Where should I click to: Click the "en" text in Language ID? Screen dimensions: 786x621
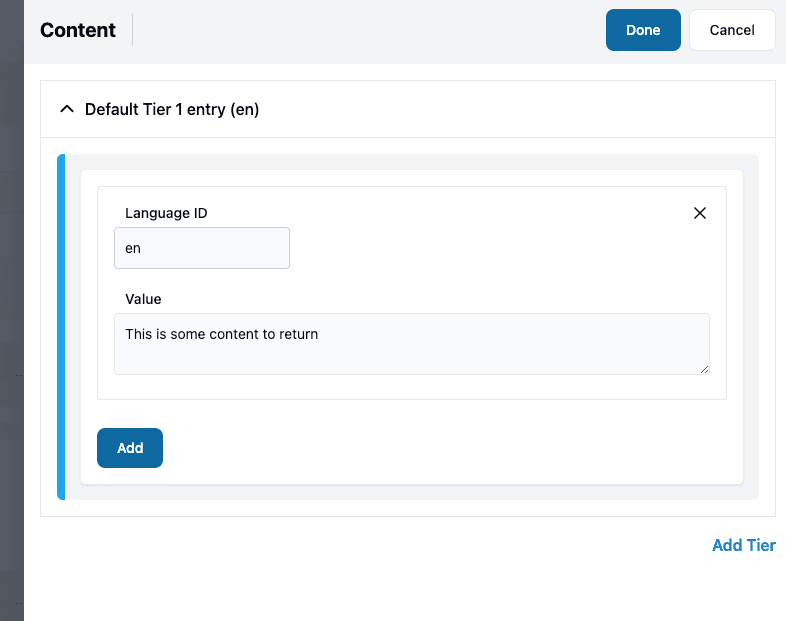[133, 248]
